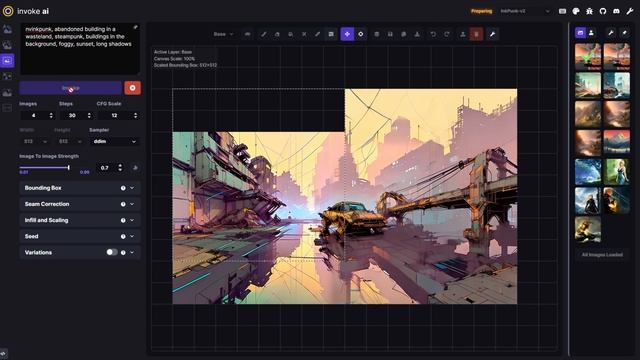
Task: Open the Nodes tab in sidebar
Action: 7,76
